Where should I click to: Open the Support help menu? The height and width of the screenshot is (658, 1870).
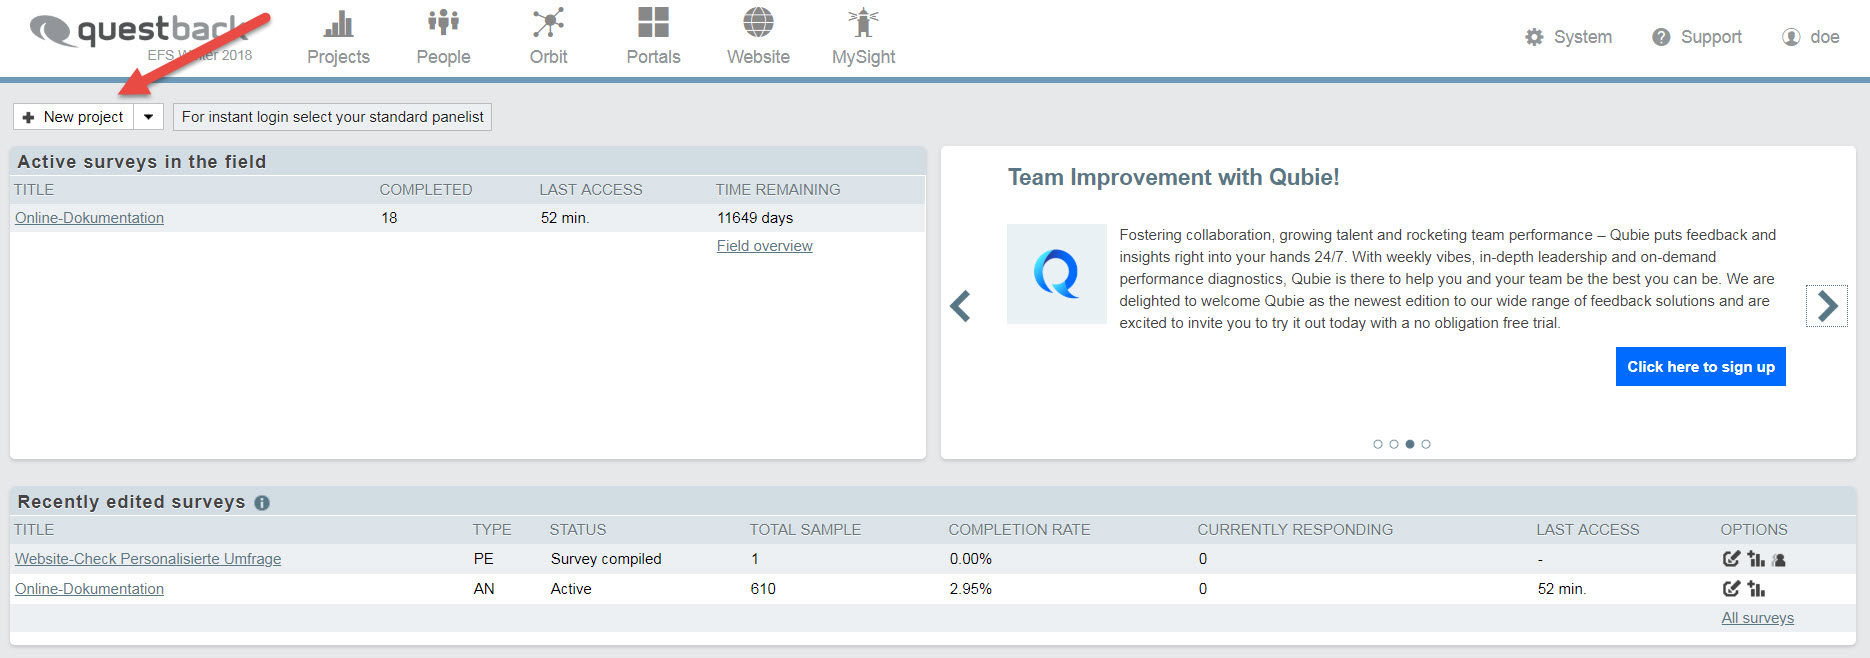pyautogui.click(x=1697, y=37)
